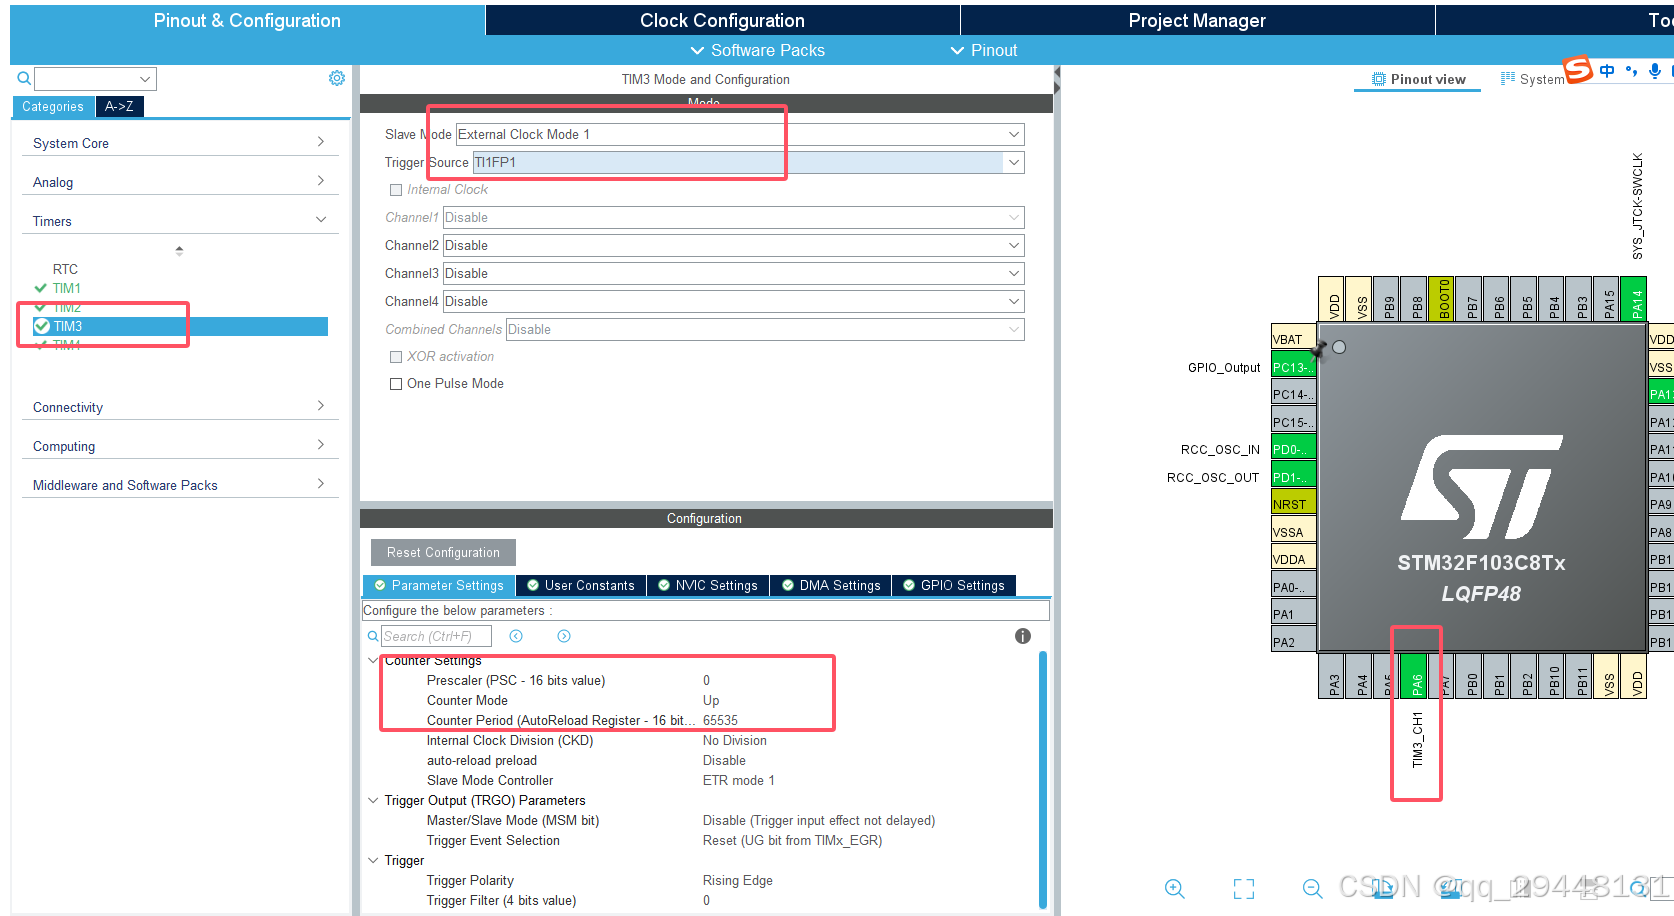Collapse the Trigger Output (TRGO) Parameters group

pyautogui.click(x=373, y=800)
